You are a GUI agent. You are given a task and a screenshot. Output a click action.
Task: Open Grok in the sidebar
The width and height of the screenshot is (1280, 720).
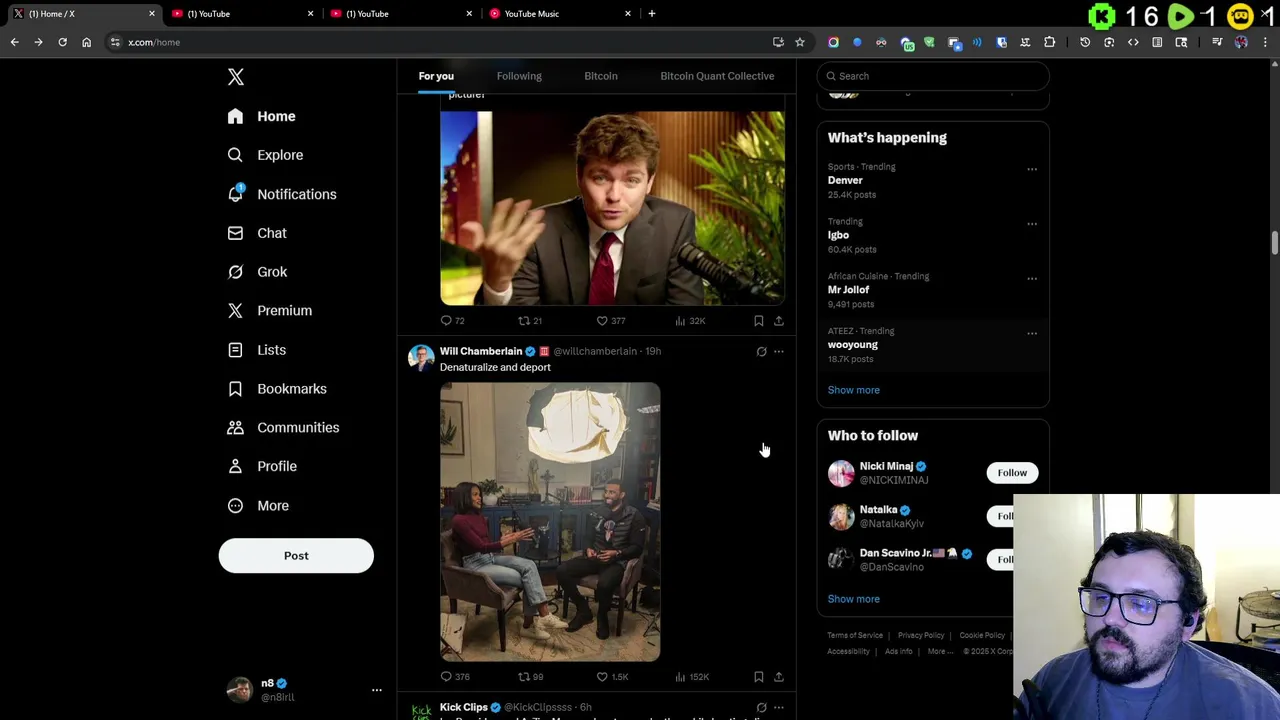(x=257, y=272)
